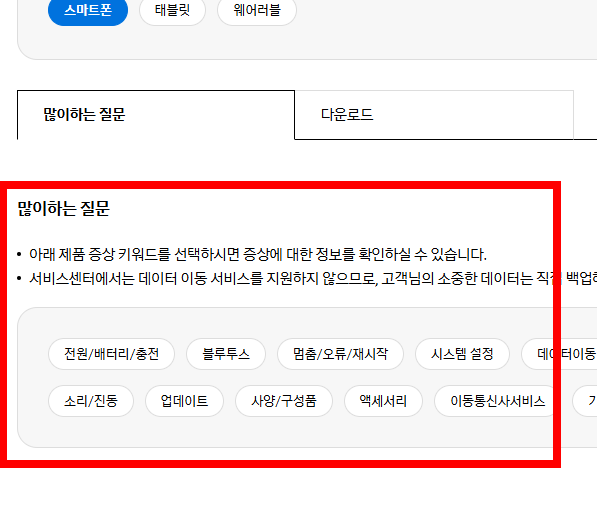Choose the 블루투스 keyword chip
The height and width of the screenshot is (526, 597).
click(226, 354)
